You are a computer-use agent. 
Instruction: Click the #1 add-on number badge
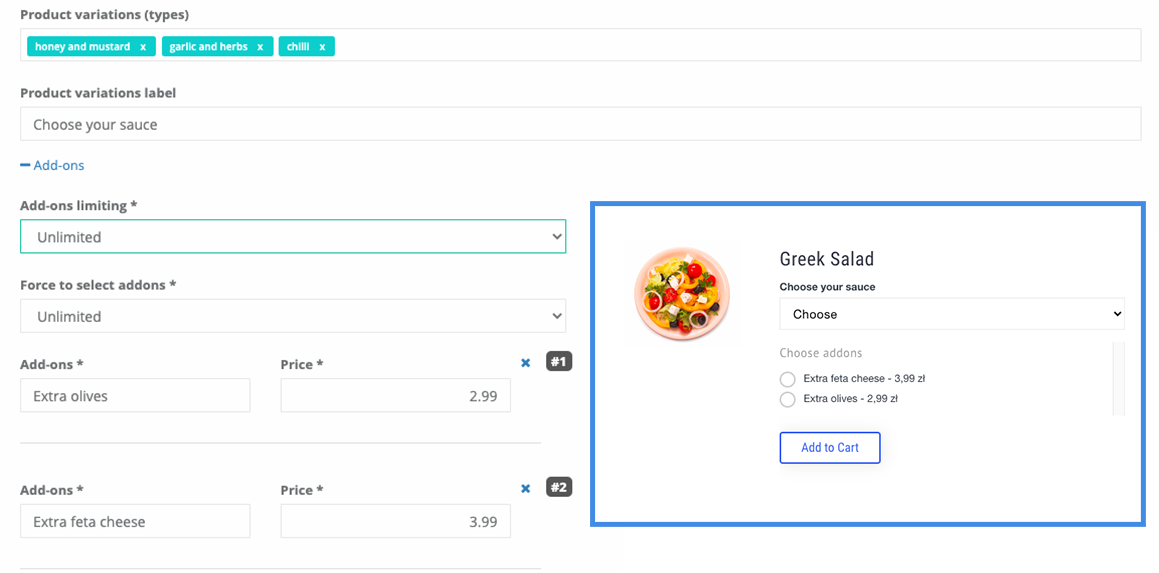(559, 362)
